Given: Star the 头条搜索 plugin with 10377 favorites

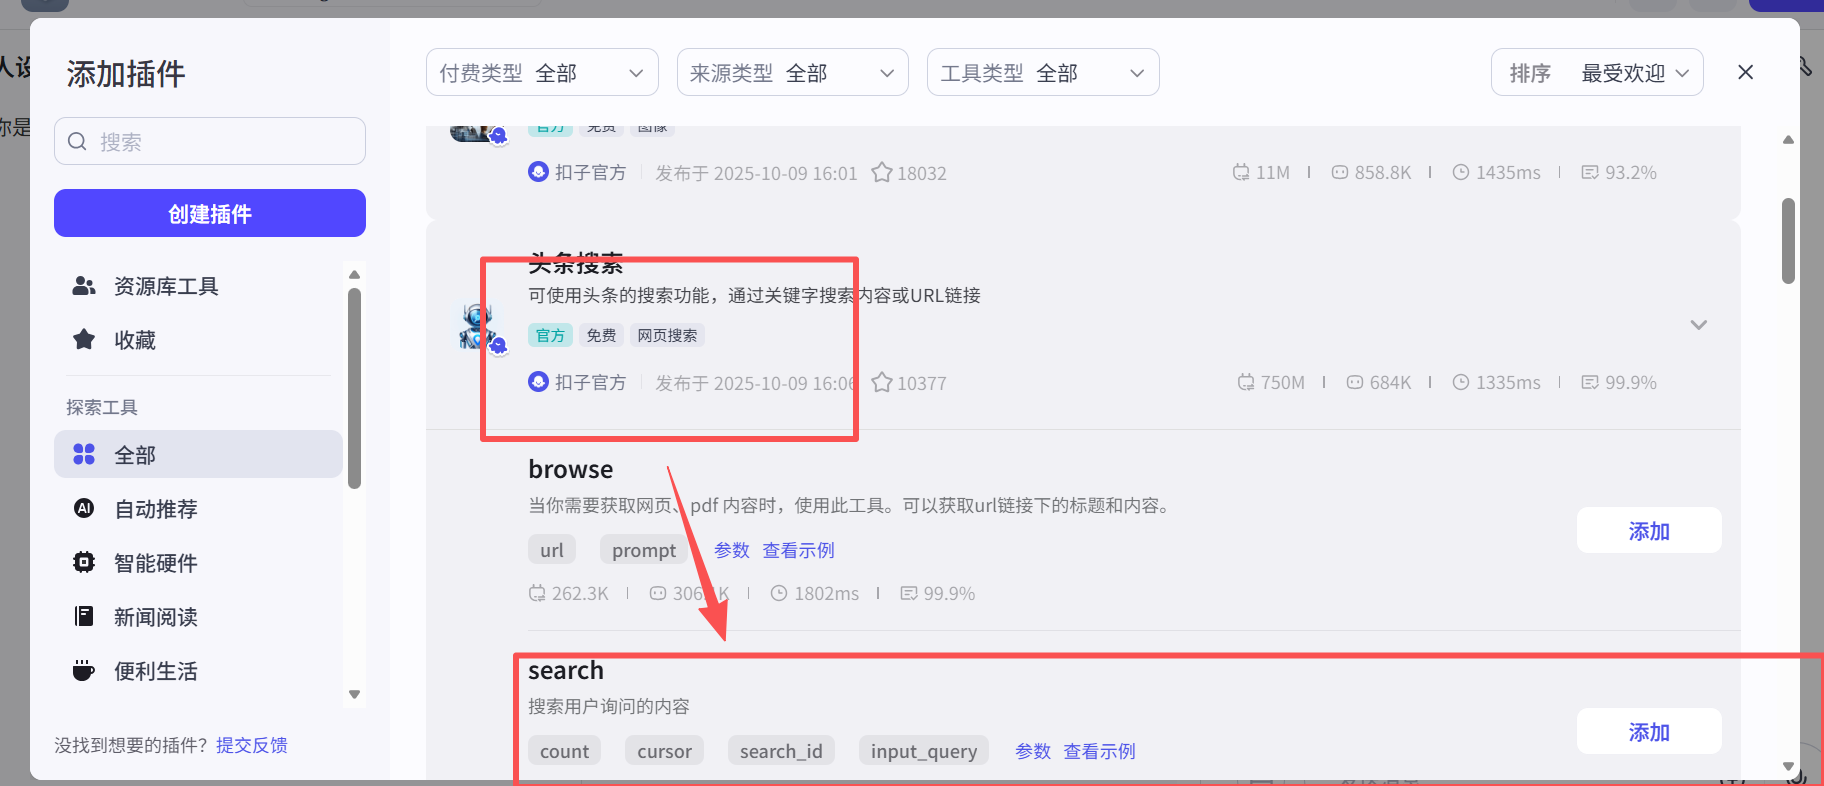Looking at the screenshot, I should point(881,382).
